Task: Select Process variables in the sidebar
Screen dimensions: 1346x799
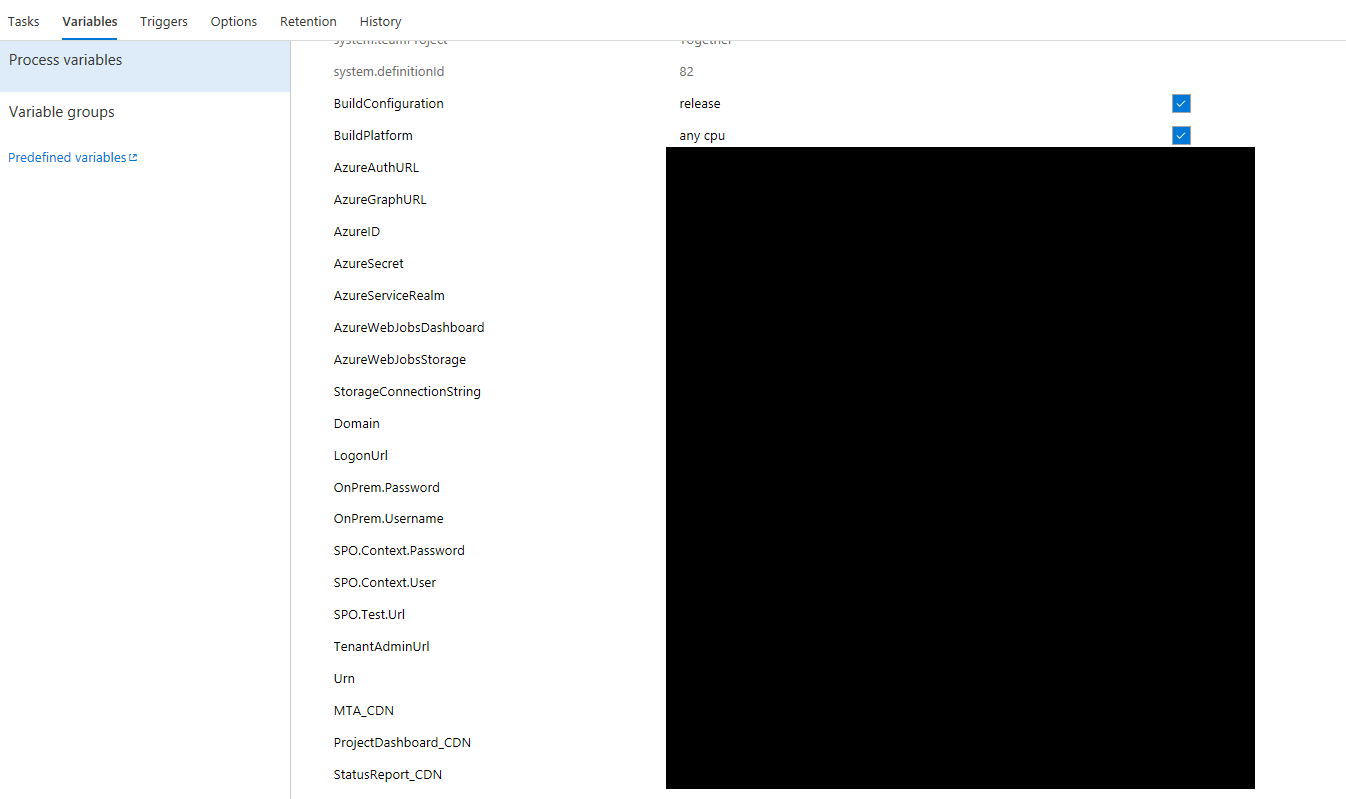Action: [65, 59]
